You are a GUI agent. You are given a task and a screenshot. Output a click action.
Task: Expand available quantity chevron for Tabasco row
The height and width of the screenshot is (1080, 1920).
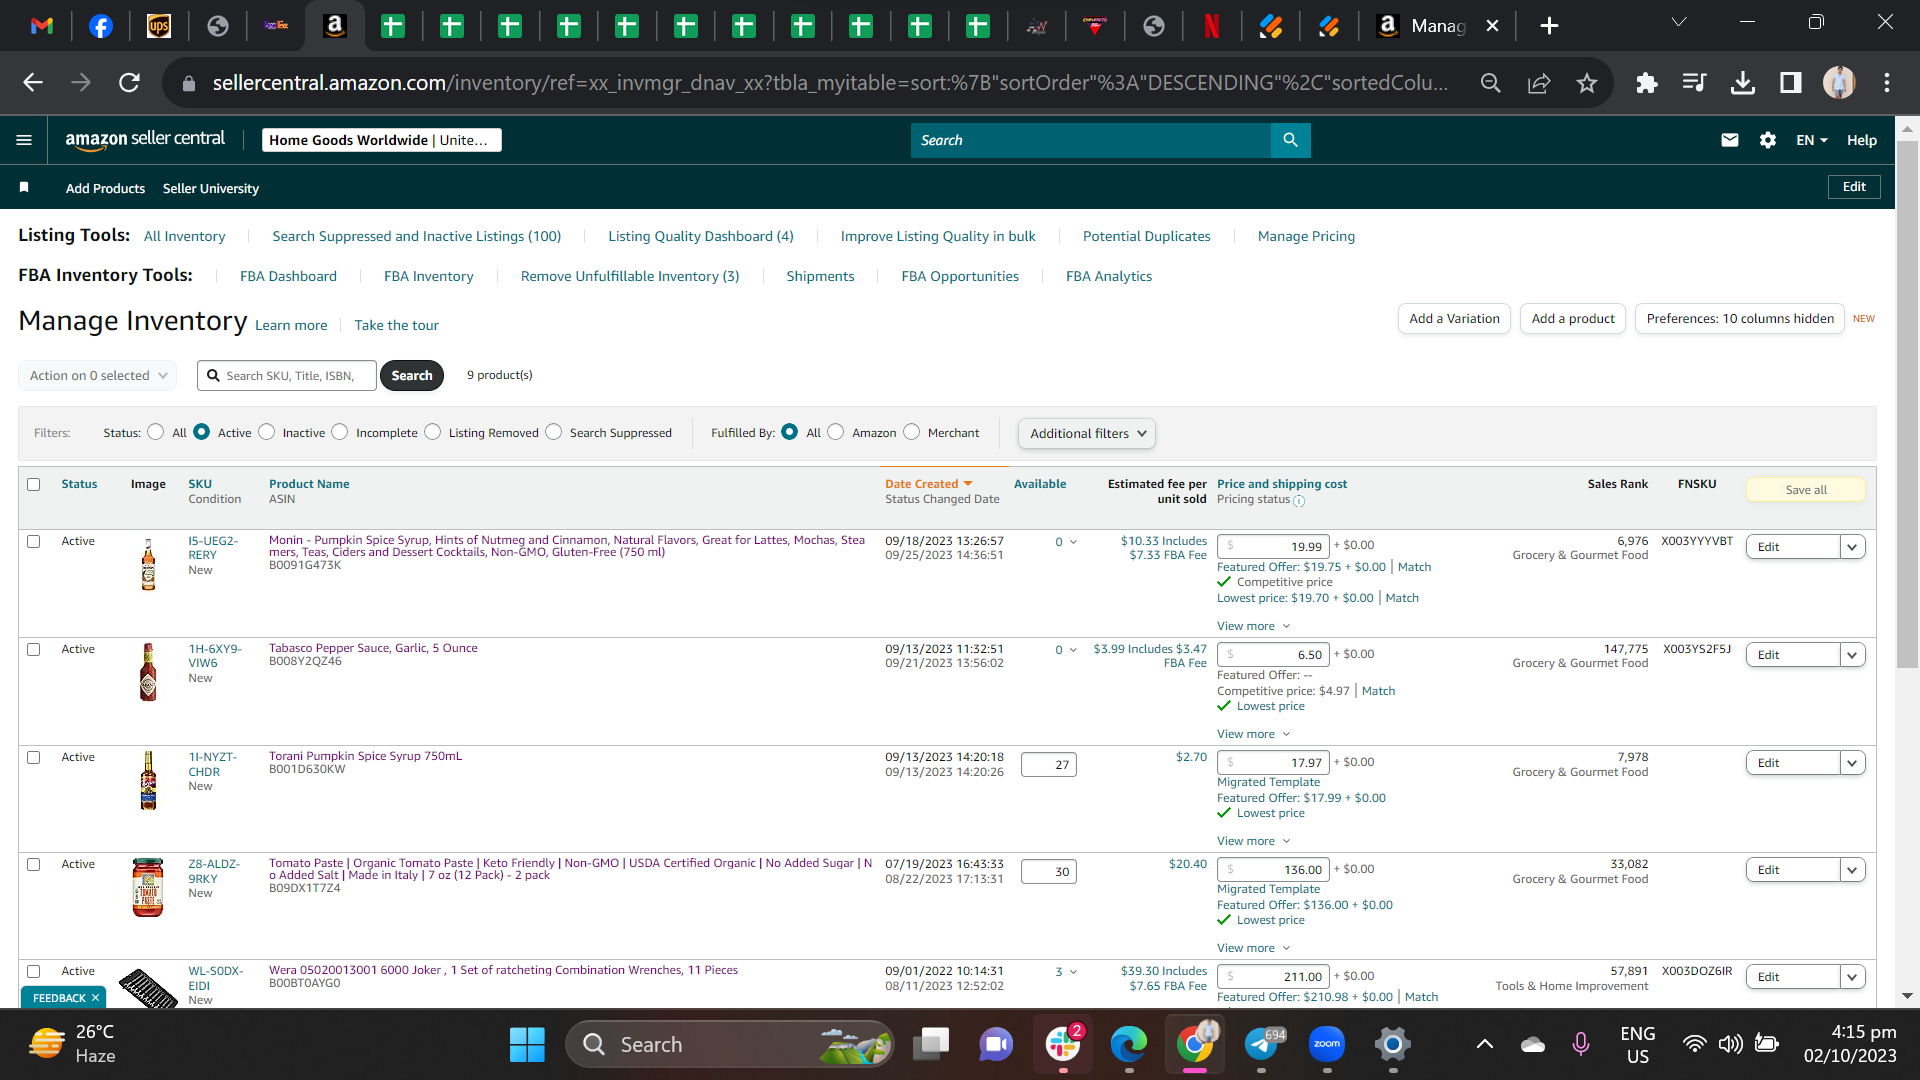click(1073, 650)
